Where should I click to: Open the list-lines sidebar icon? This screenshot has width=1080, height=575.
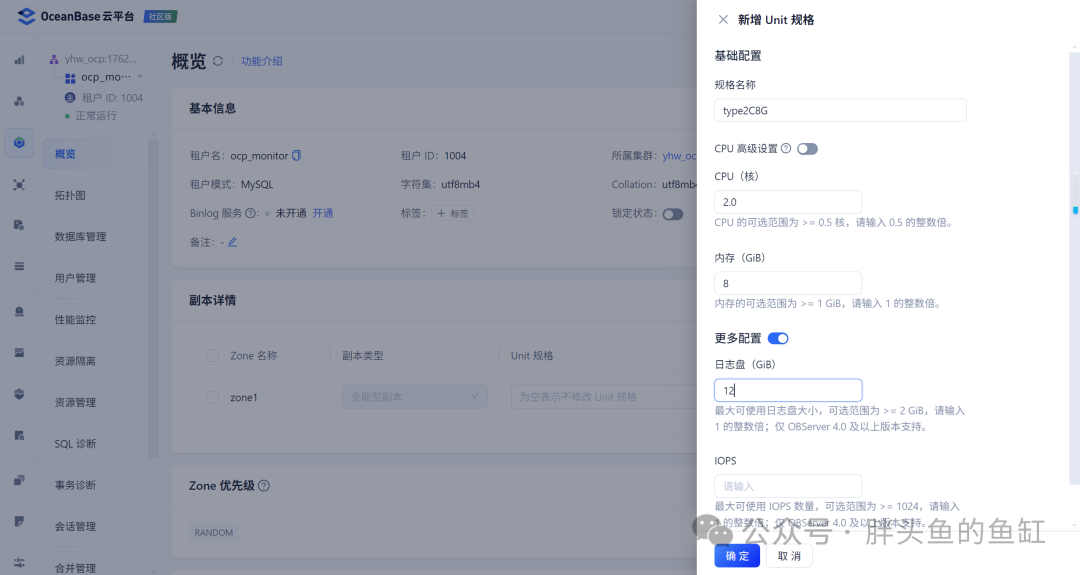click(x=19, y=266)
